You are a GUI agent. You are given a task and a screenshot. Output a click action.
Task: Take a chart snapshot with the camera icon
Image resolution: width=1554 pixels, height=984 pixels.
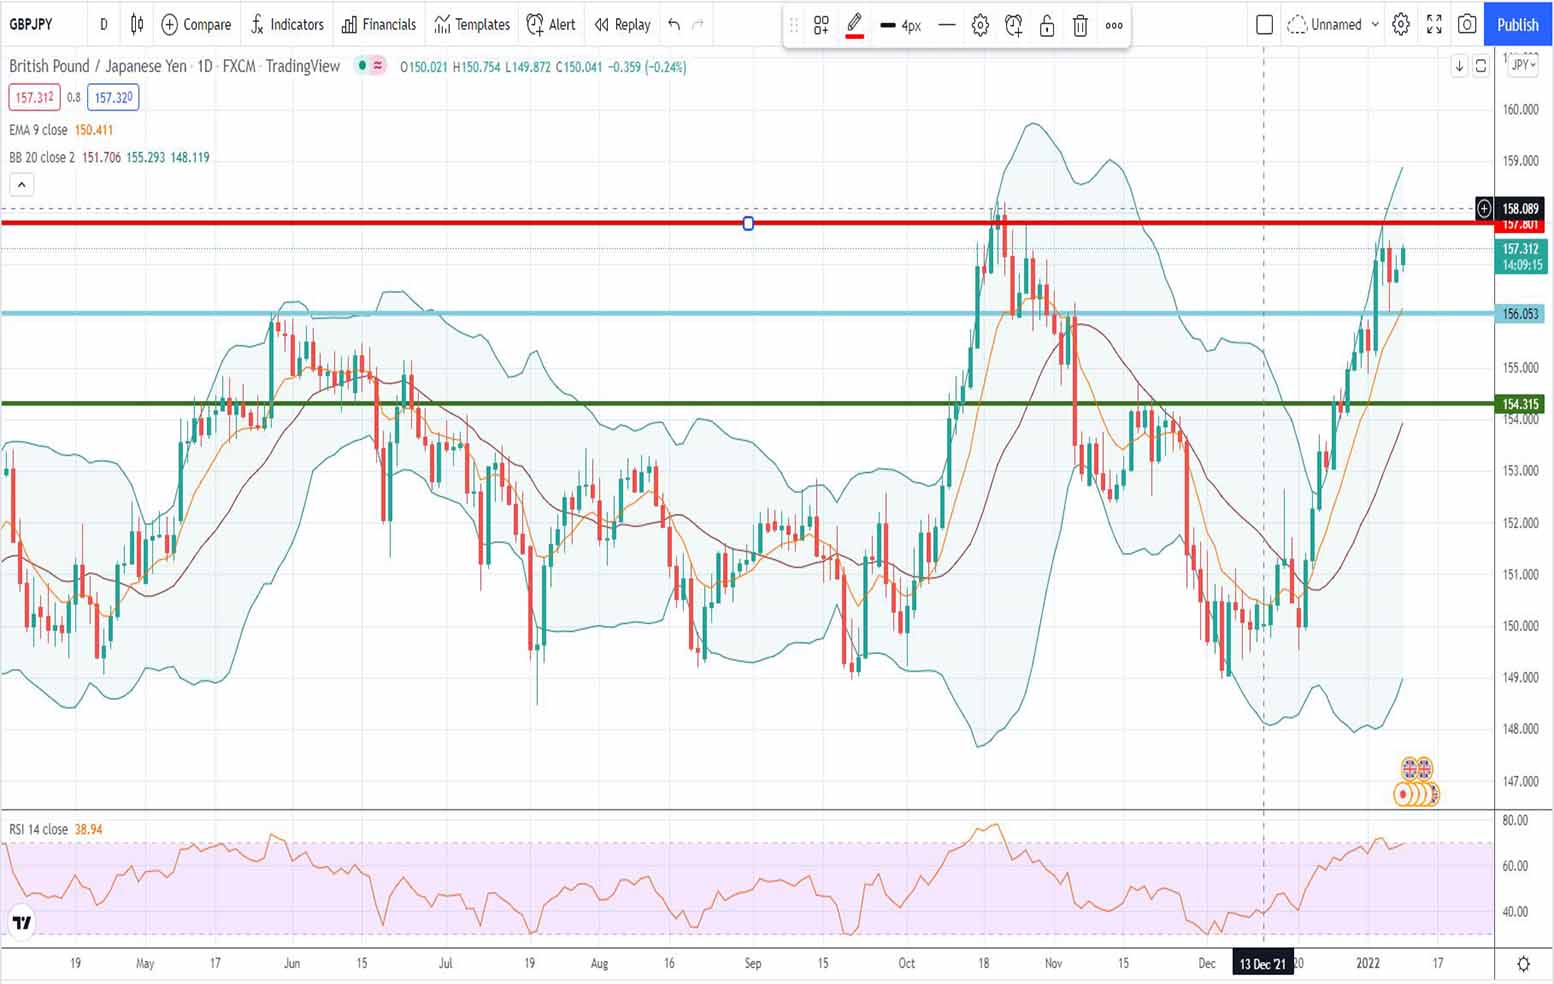pos(1467,25)
